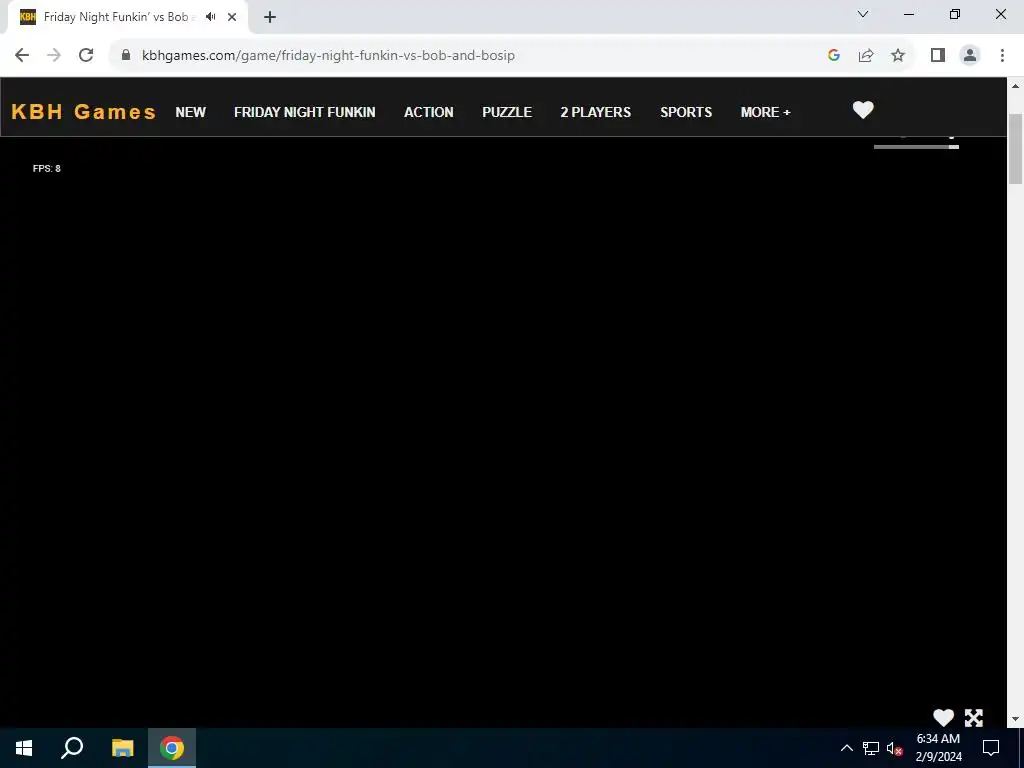Open the browser side panel icon

coord(938,56)
